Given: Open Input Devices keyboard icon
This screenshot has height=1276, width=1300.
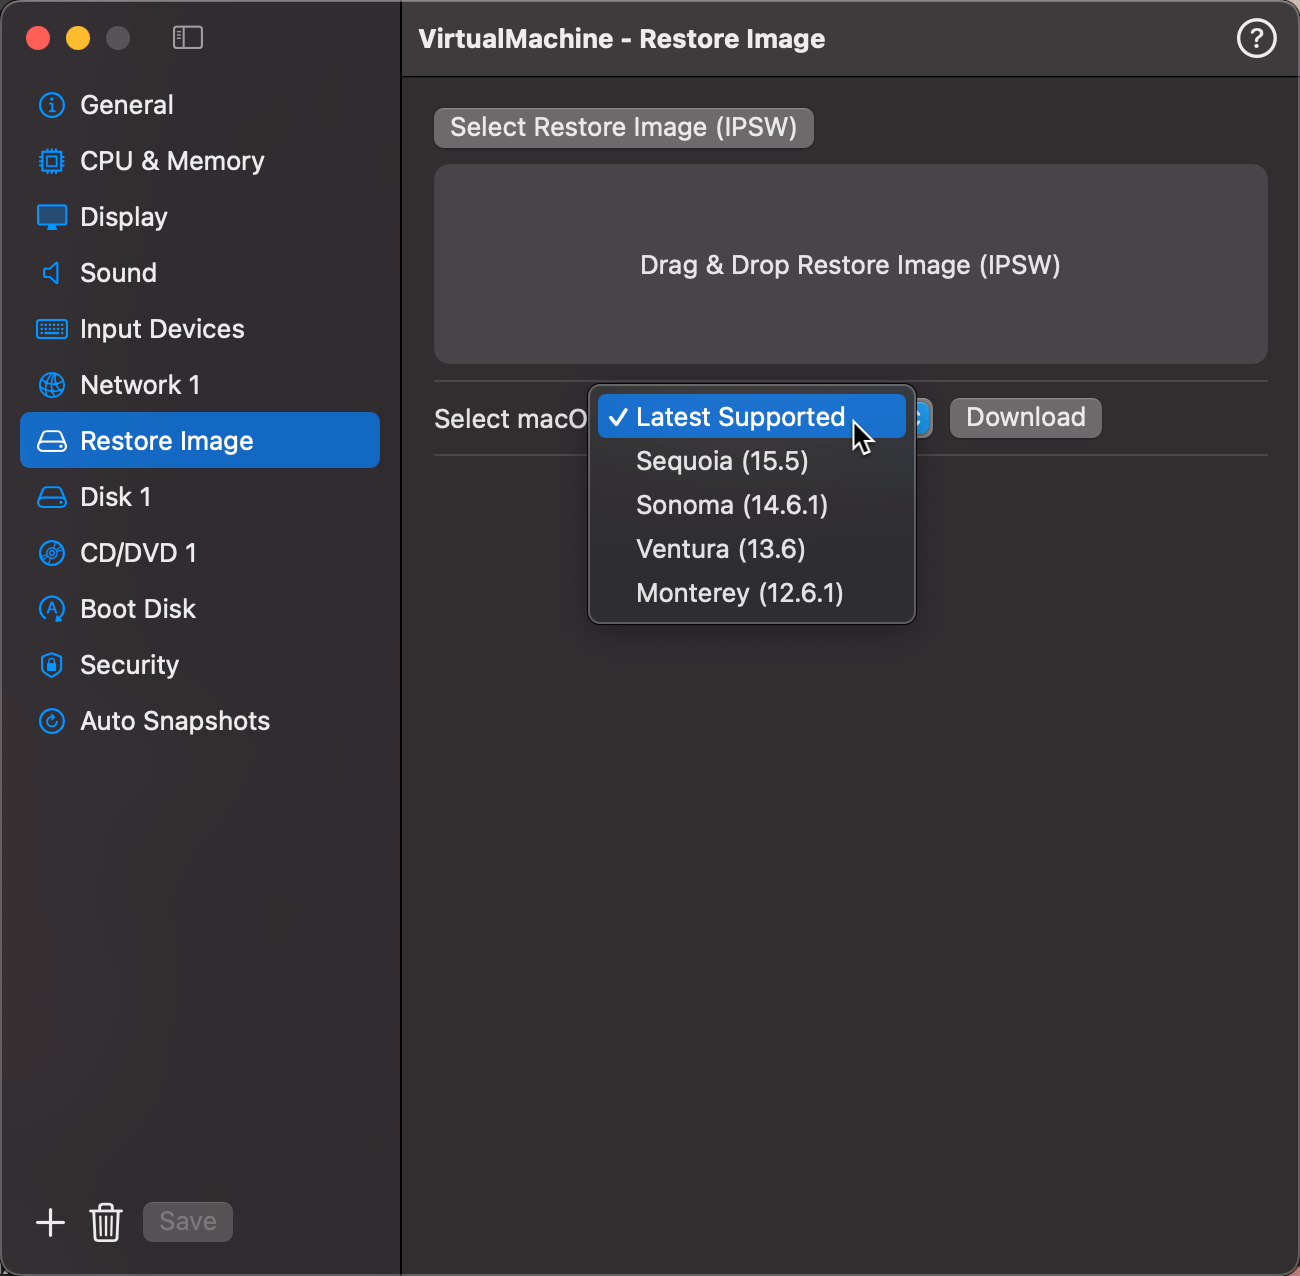Looking at the screenshot, I should coord(51,328).
